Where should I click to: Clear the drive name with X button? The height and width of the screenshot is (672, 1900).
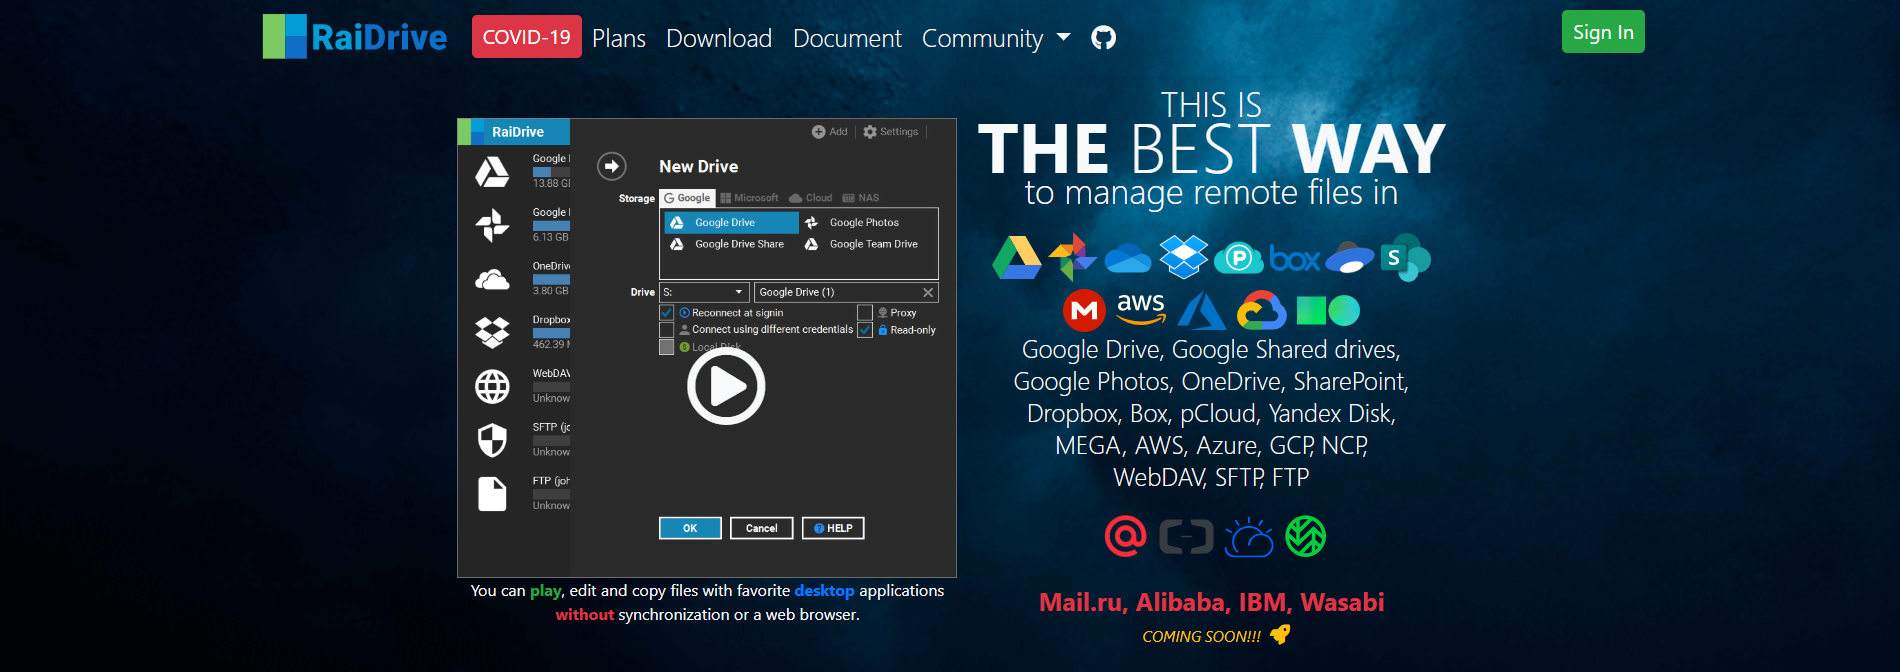click(928, 292)
